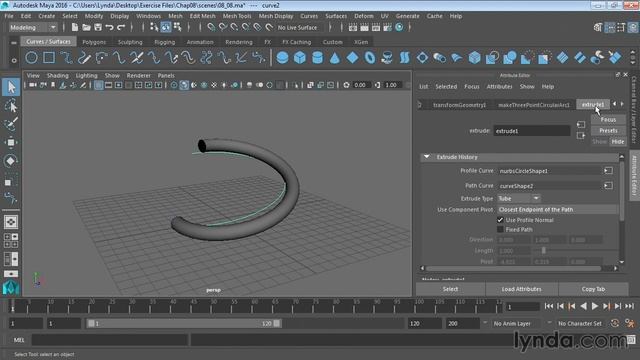The image size is (640, 360).
Task: Open the Extrude Type dropdown
Action: pyautogui.click(x=519, y=198)
